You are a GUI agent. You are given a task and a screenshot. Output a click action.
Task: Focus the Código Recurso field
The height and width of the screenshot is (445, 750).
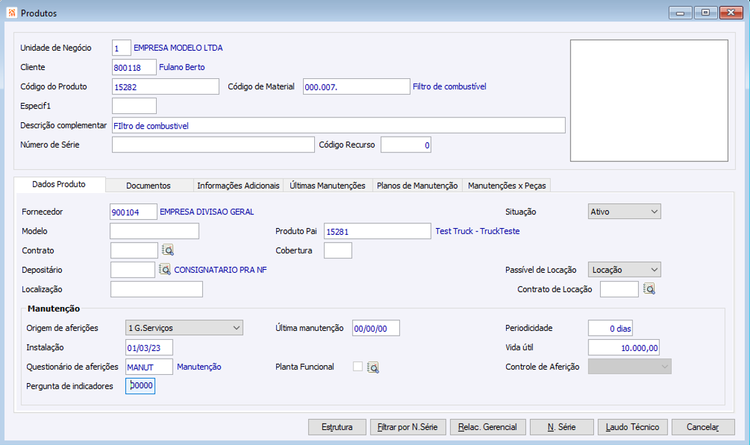coord(406,145)
